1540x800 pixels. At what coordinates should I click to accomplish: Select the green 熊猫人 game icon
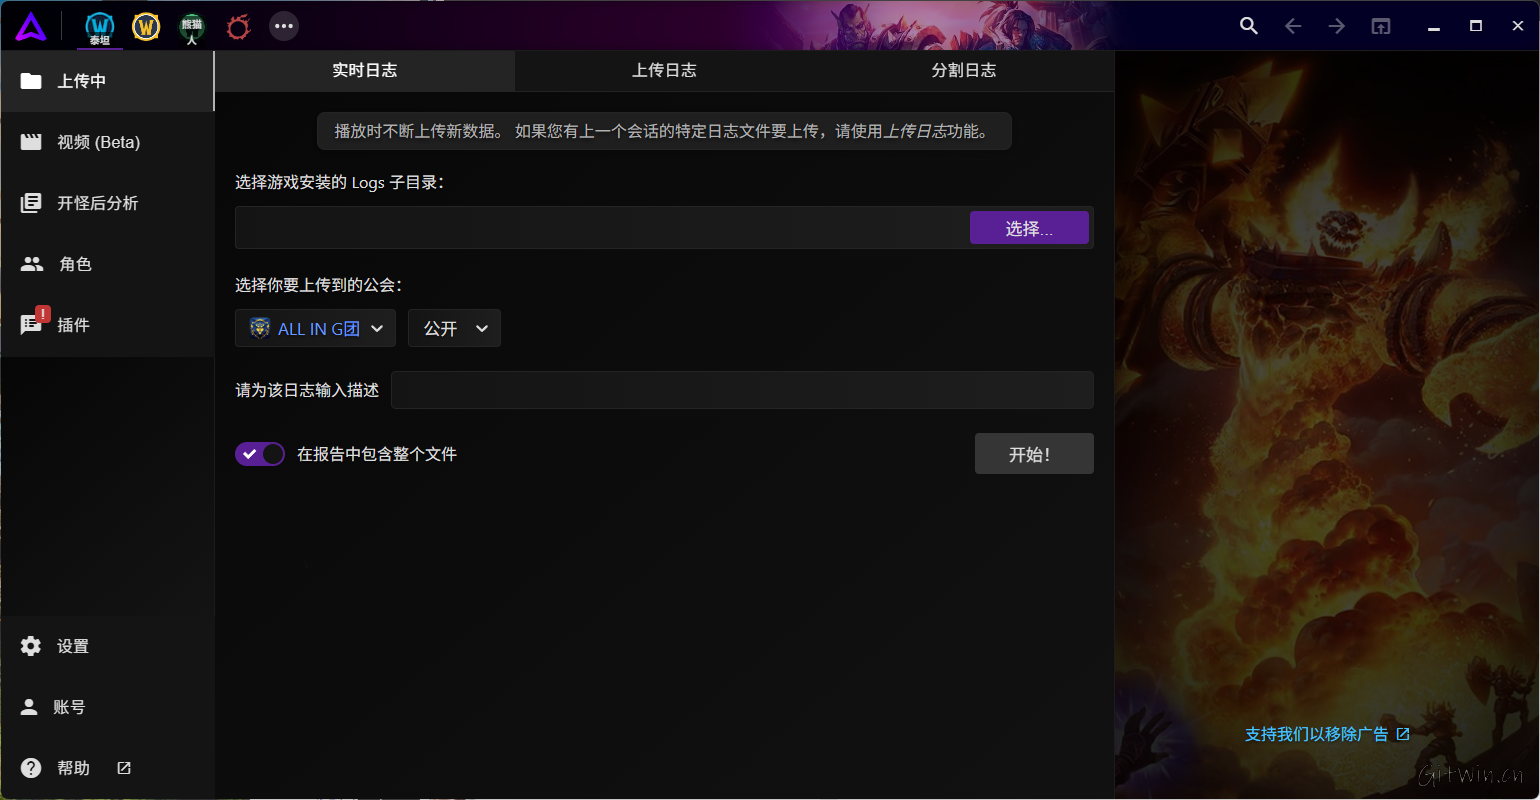191,28
